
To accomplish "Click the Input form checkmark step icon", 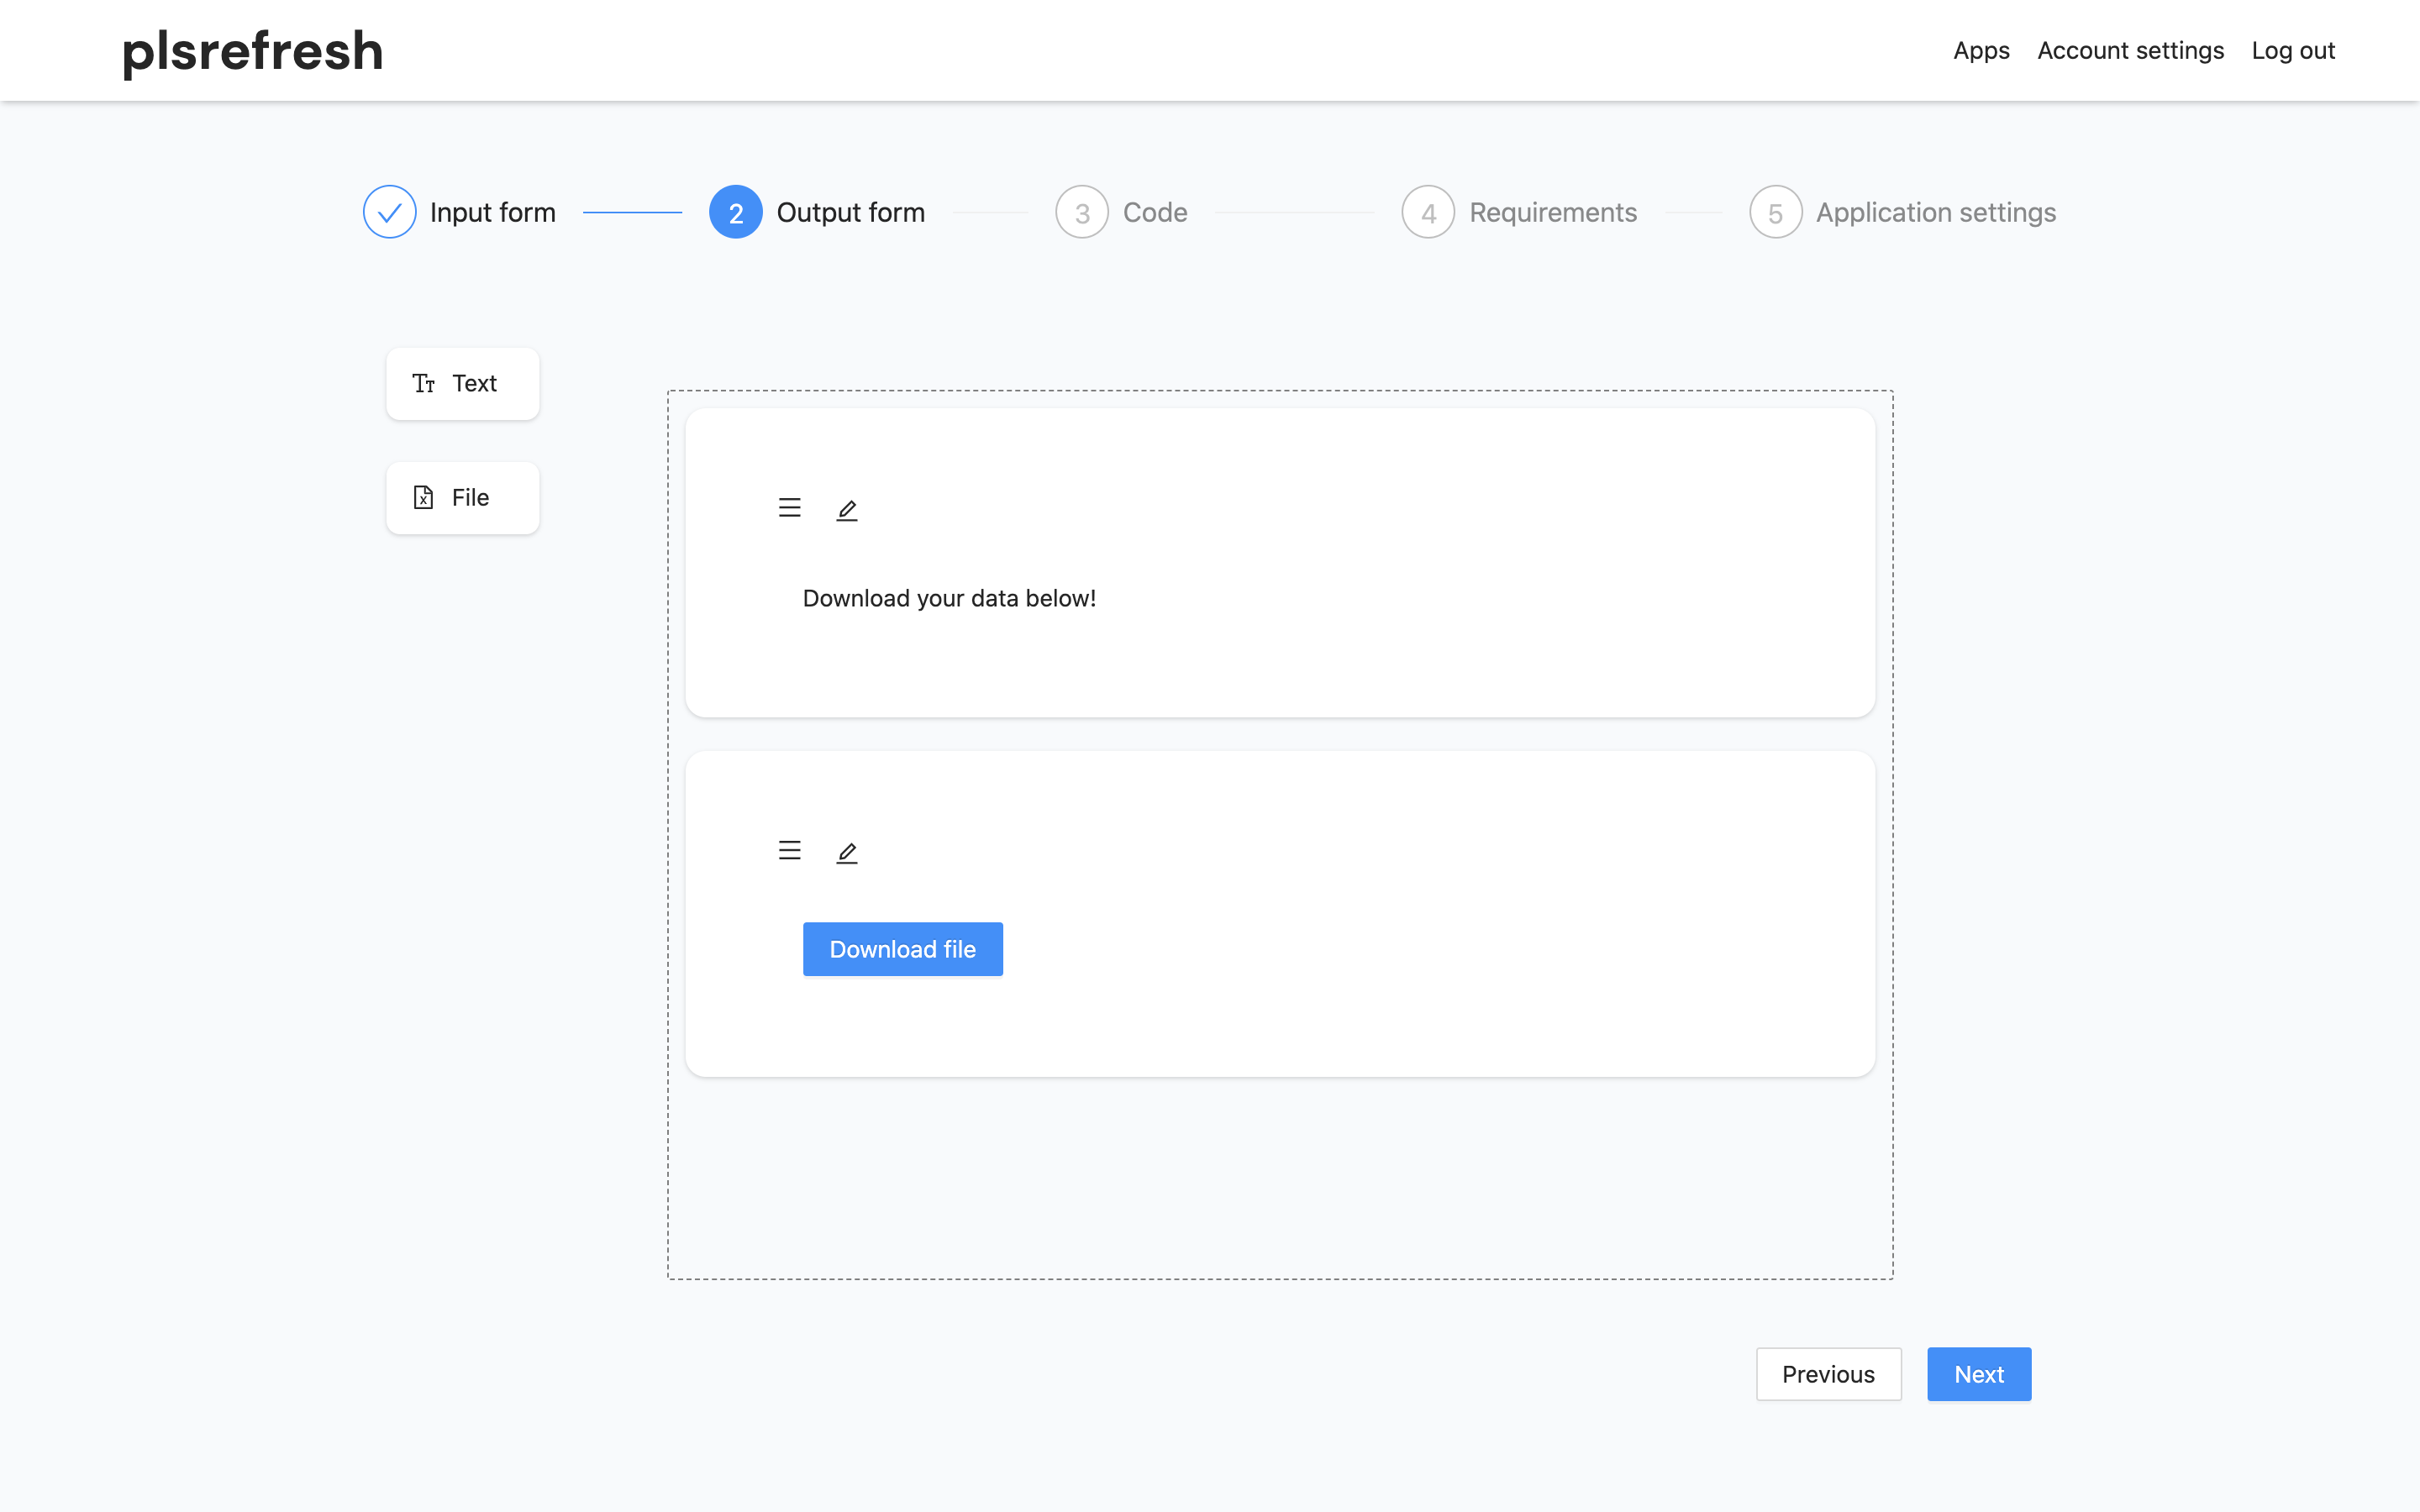I will click(389, 212).
